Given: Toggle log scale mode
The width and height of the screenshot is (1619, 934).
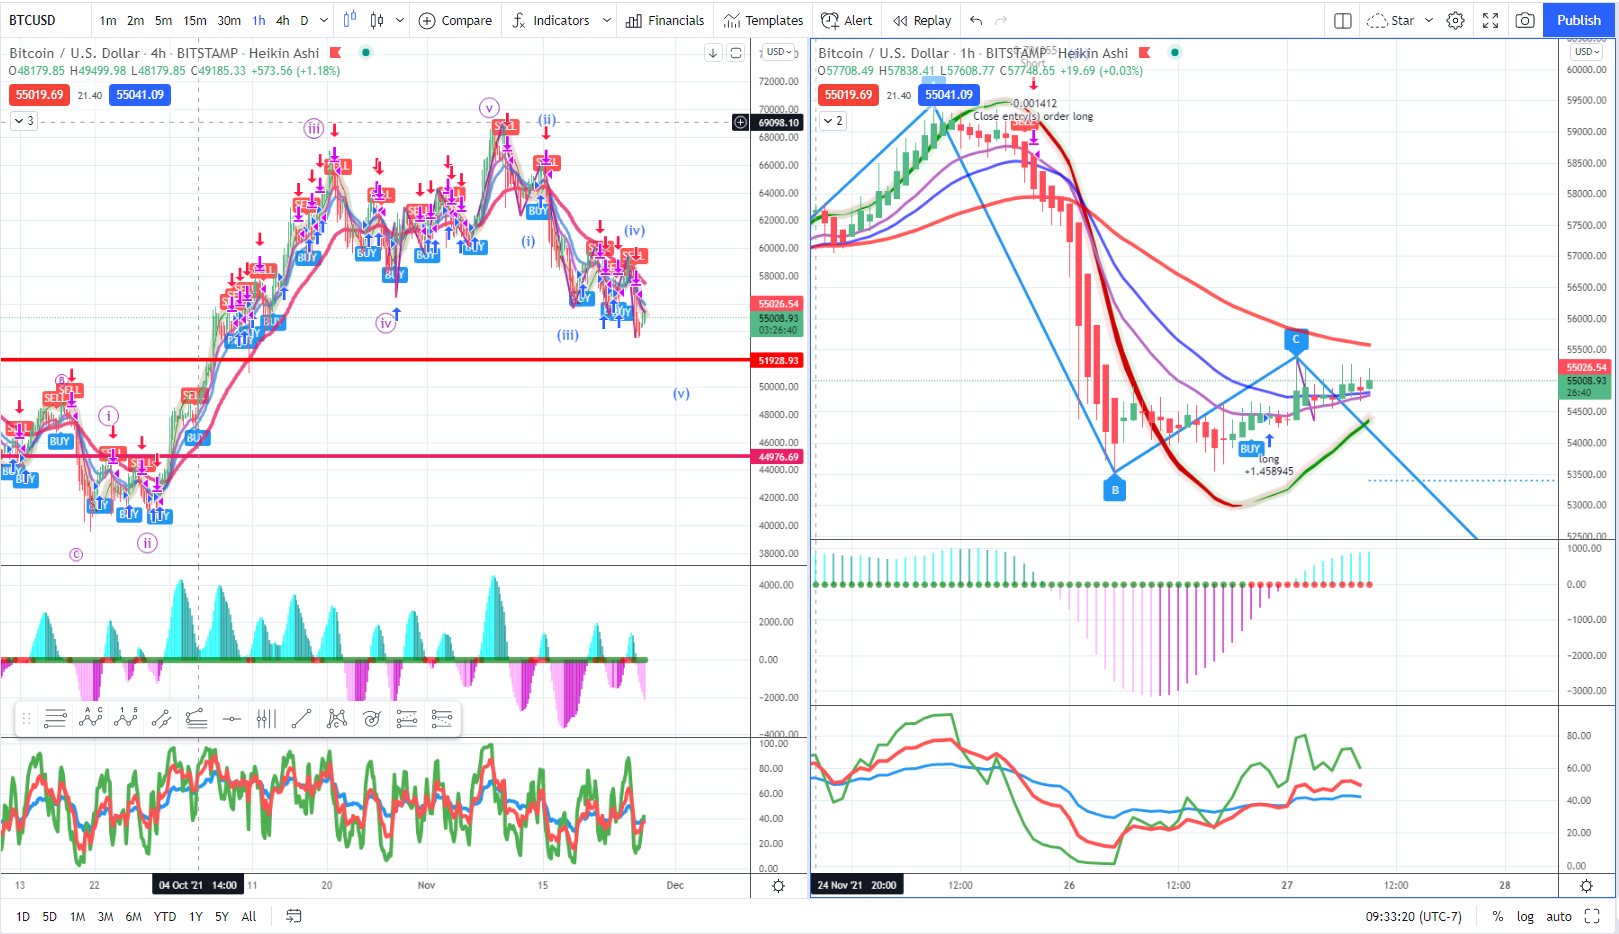Looking at the screenshot, I should 1525,916.
